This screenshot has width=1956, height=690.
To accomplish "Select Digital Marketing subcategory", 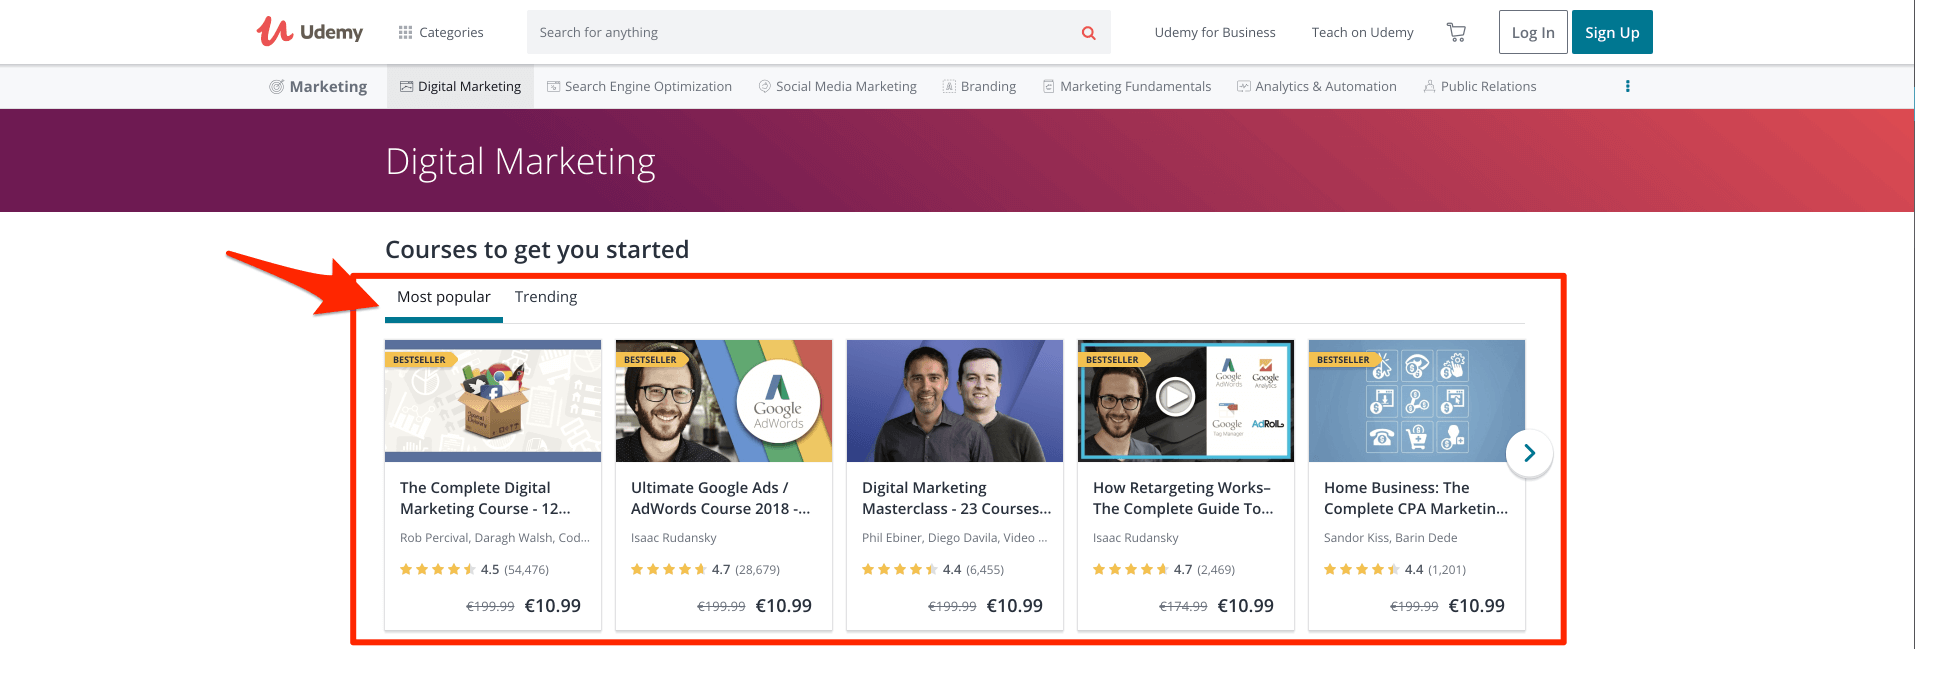I will [460, 87].
